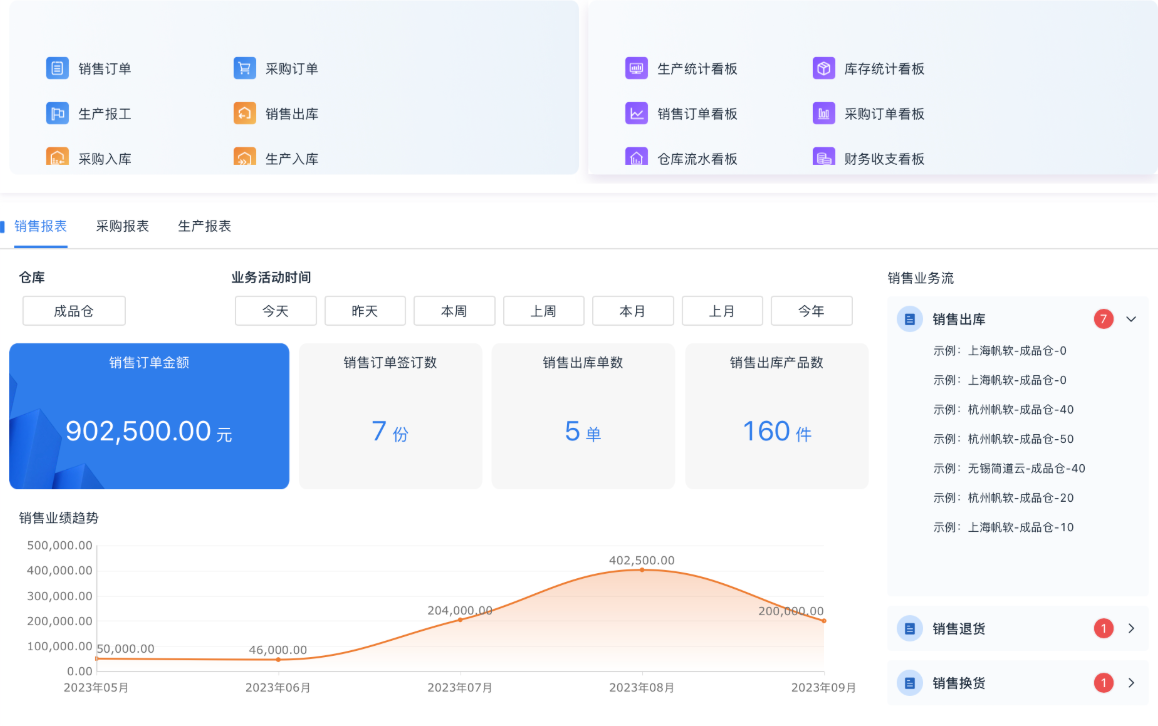The width and height of the screenshot is (1158, 726).
Task: Expand the 销售换货 section arrow
Action: pyautogui.click(x=1131, y=683)
